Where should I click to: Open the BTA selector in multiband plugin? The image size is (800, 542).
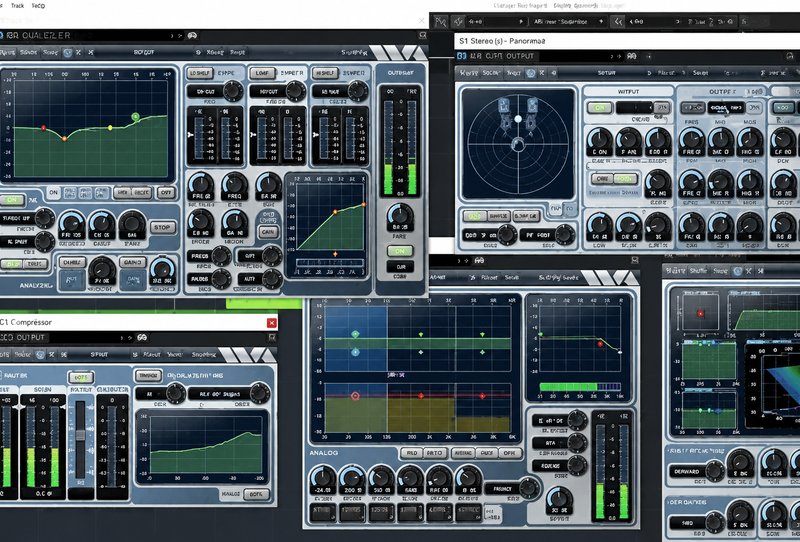551,443
